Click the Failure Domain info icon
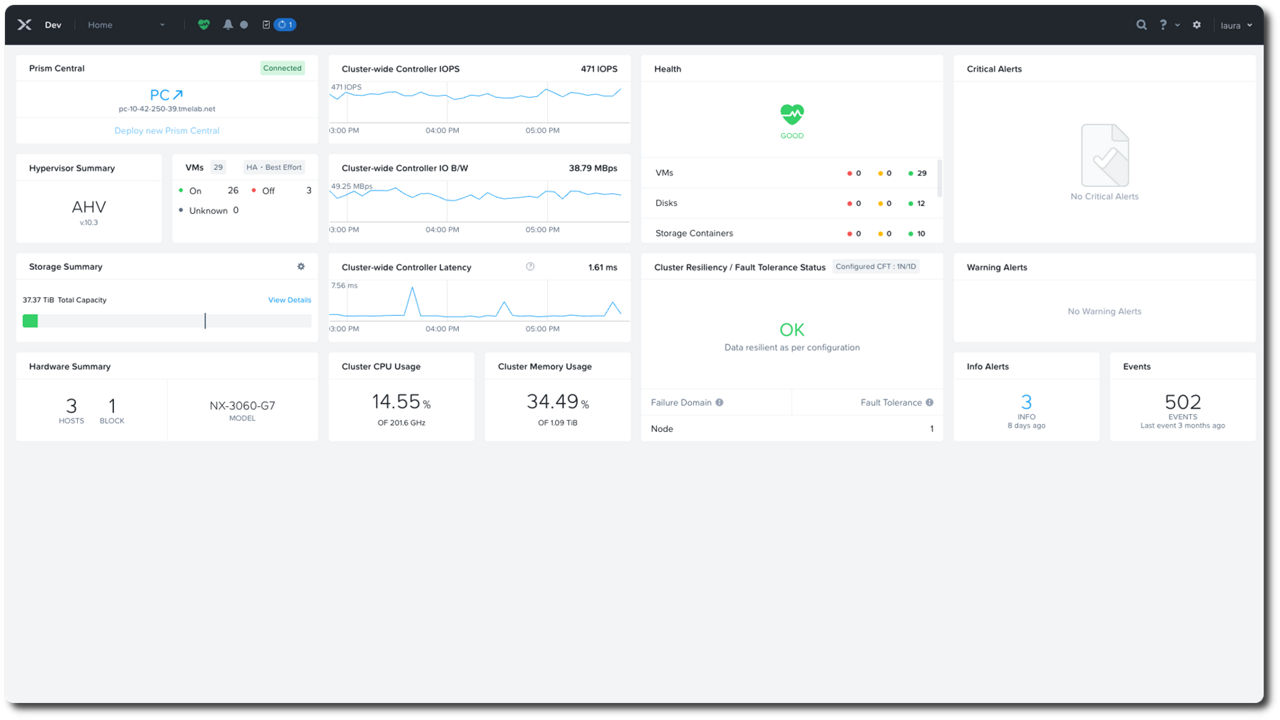 point(719,403)
